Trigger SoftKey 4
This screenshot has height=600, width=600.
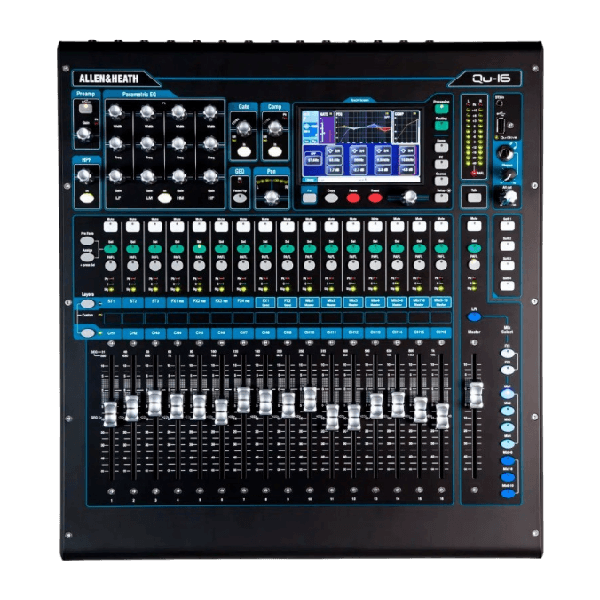tap(508, 285)
